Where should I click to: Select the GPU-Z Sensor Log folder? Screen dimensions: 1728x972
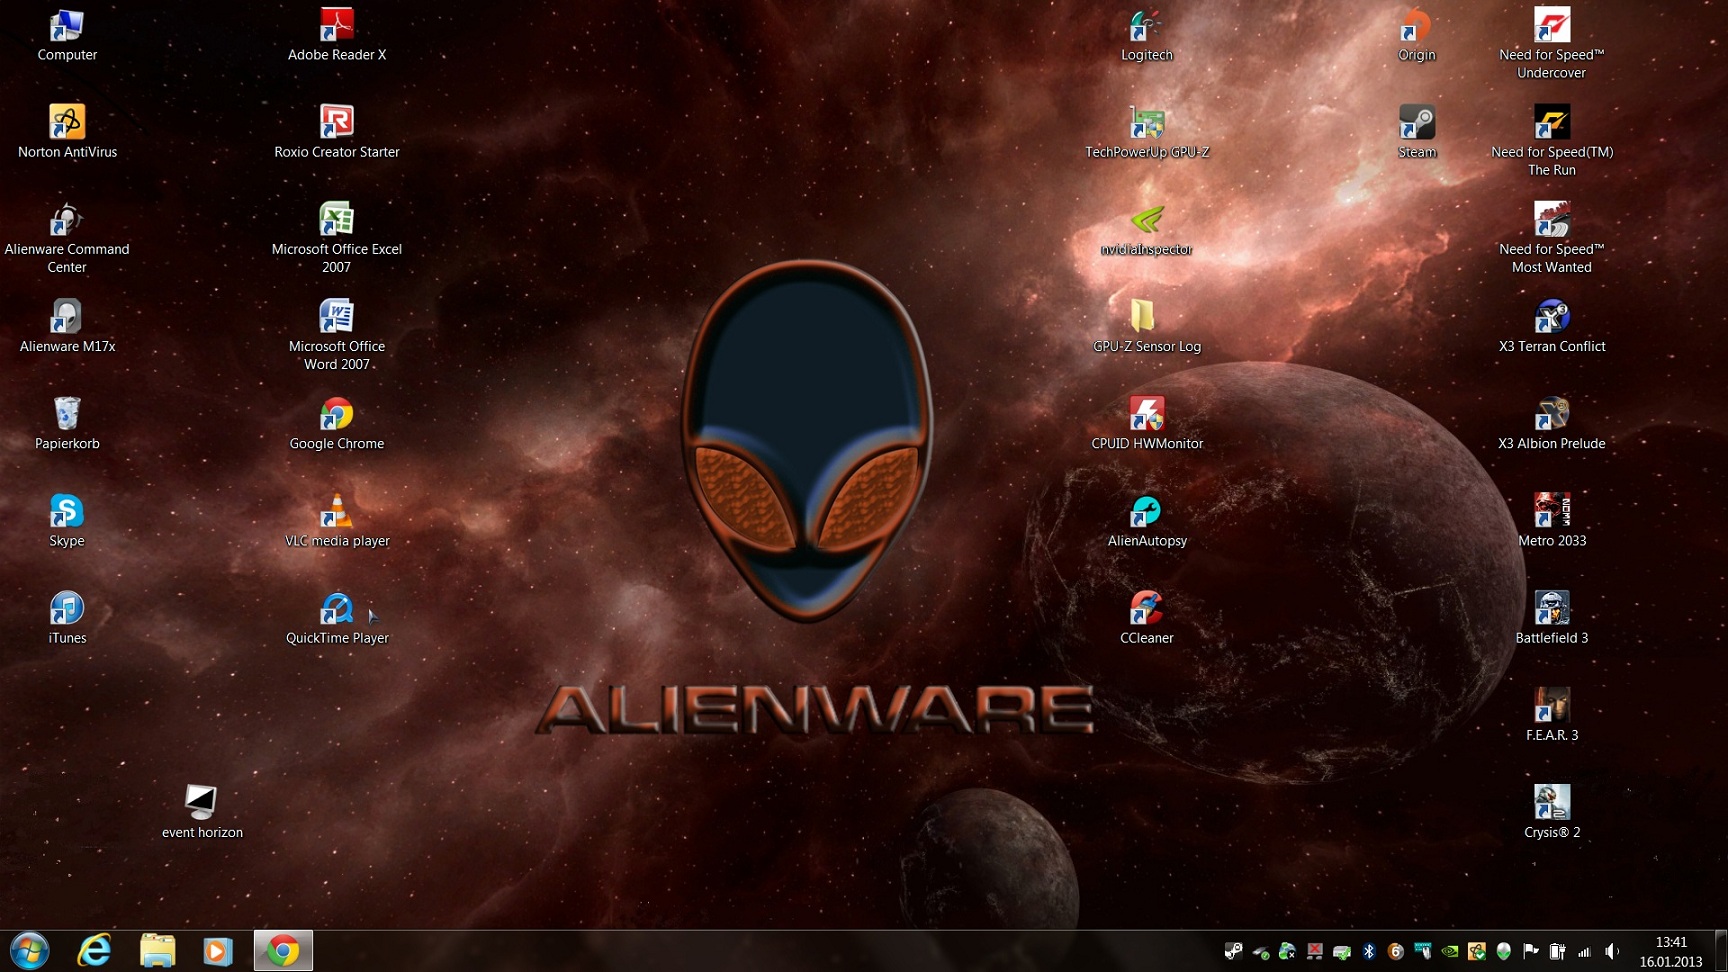pos(1147,326)
